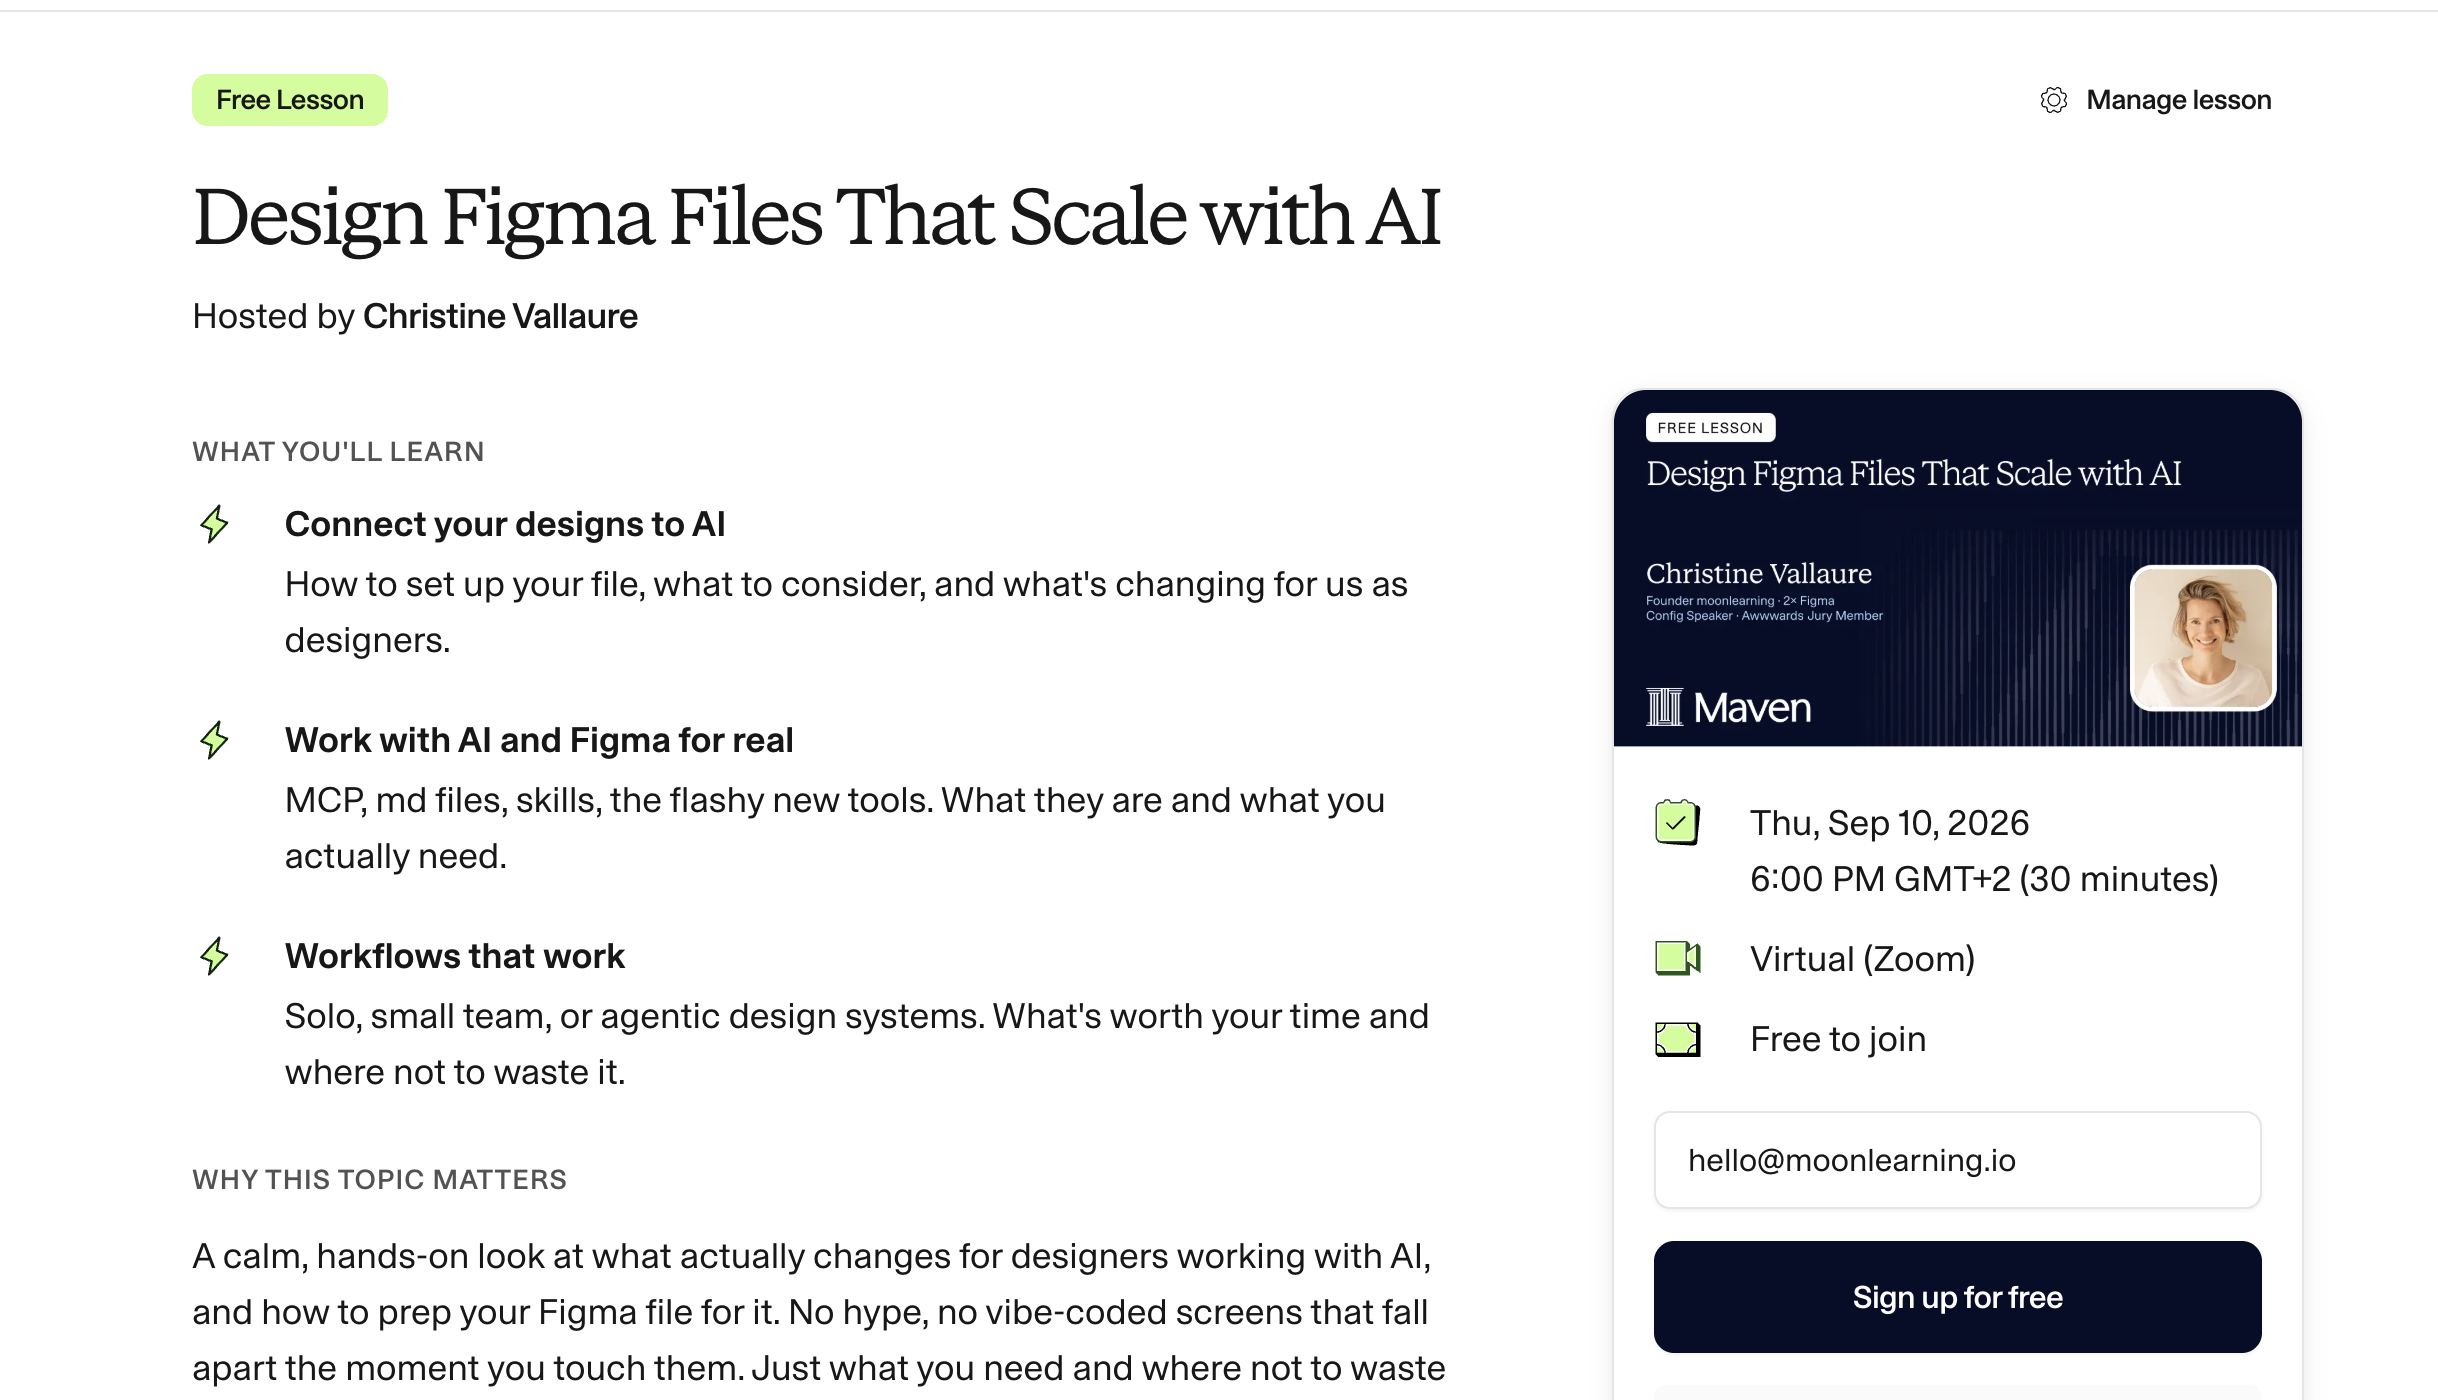Click the Sign up for free button
This screenshot has width=2438, height=1400.
pos(1957,1297)
